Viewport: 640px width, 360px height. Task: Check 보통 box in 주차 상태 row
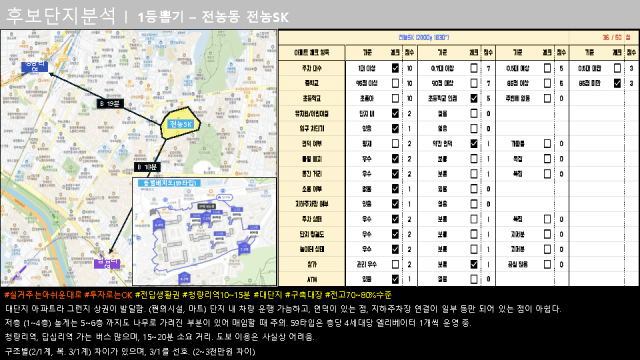point(473,219)
